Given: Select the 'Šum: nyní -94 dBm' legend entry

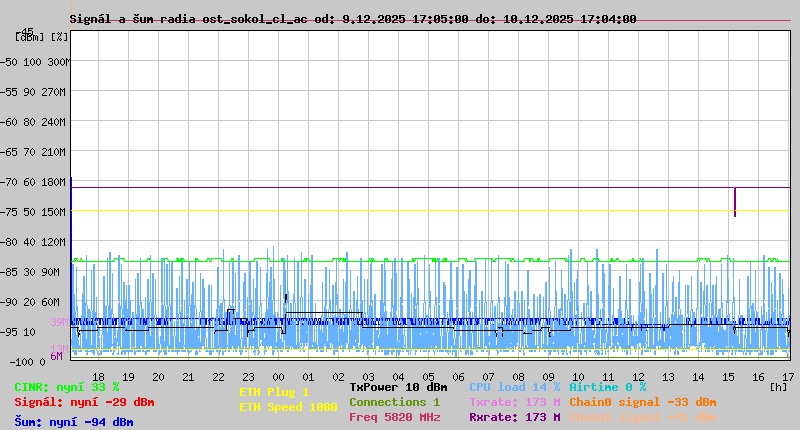Looking at the screenshot, I should [74, 422].
